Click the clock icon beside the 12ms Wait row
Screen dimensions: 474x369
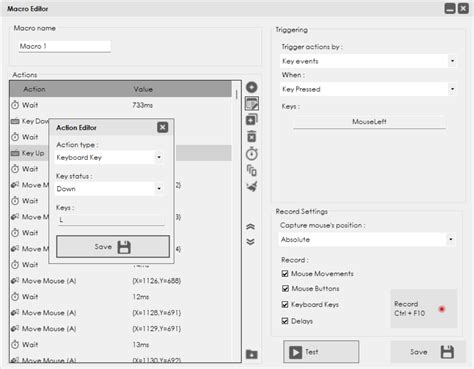point(15,297)
